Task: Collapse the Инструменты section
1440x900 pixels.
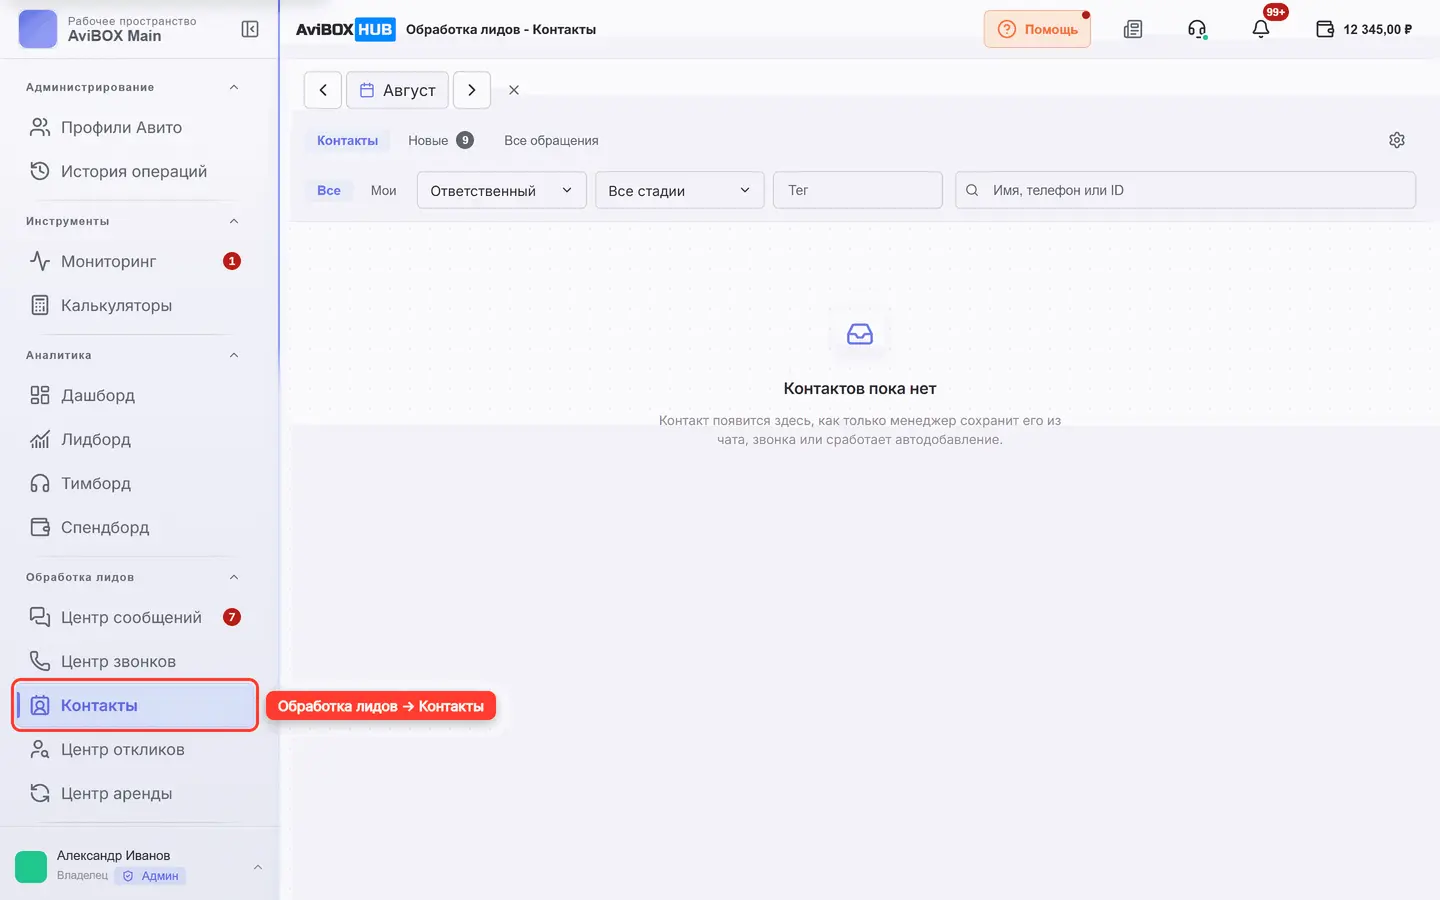Action: click(234, 221)
